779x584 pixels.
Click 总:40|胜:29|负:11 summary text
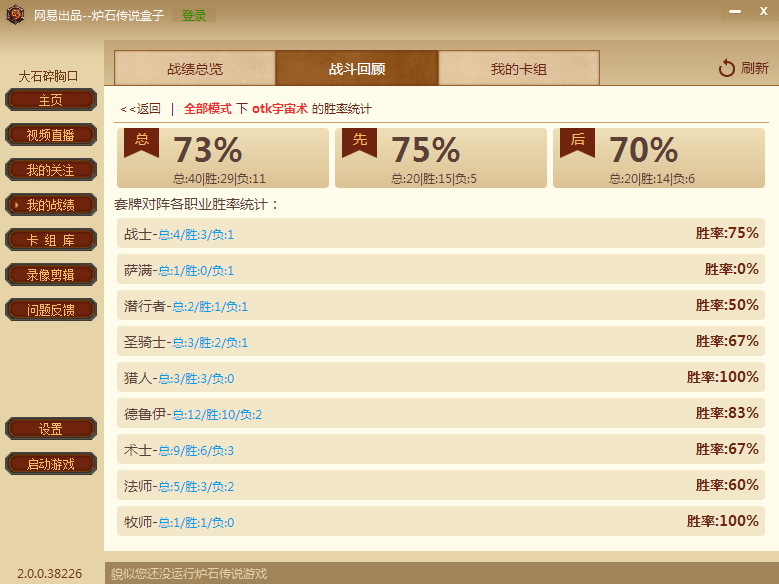tap(220, 178)
